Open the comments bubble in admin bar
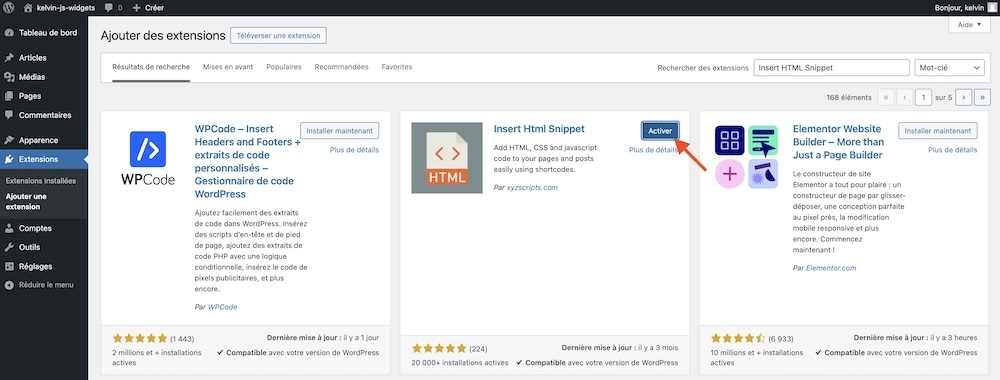Screen dimensions: 1000x380 point(113,8)
